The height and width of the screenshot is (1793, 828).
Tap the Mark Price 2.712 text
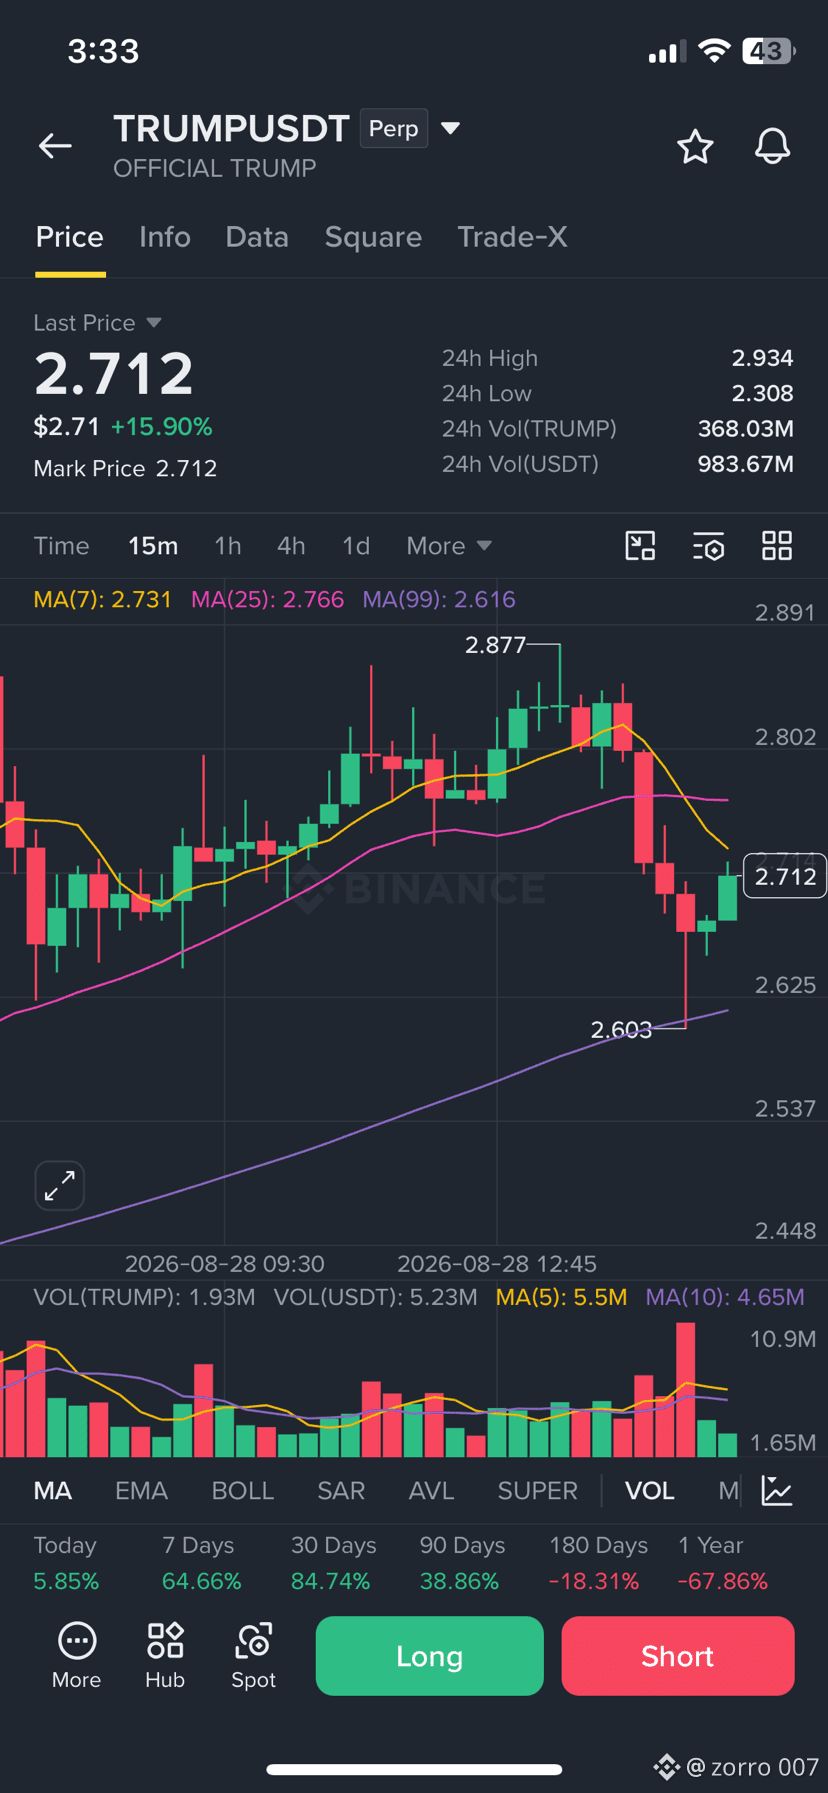(125, 469)
